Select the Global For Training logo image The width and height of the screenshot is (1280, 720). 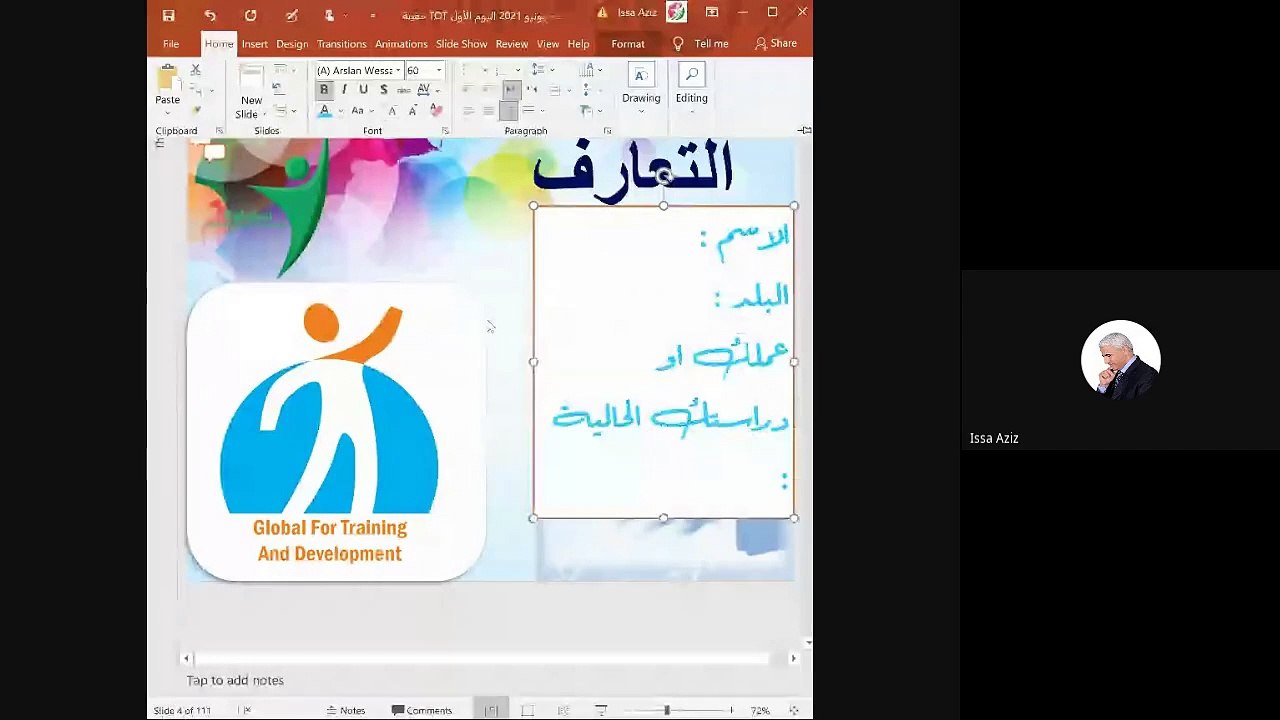click(x=336, y=432)
